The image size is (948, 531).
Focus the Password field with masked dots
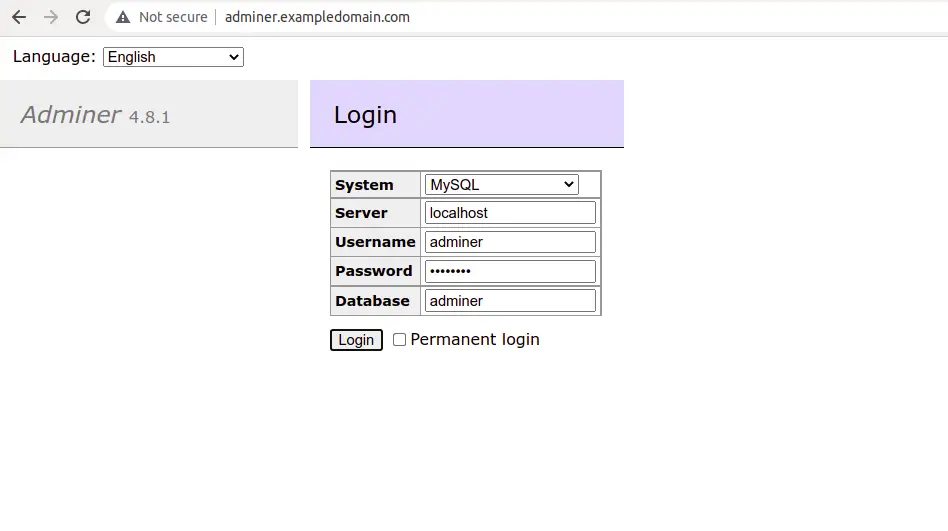tap(510, 271)
